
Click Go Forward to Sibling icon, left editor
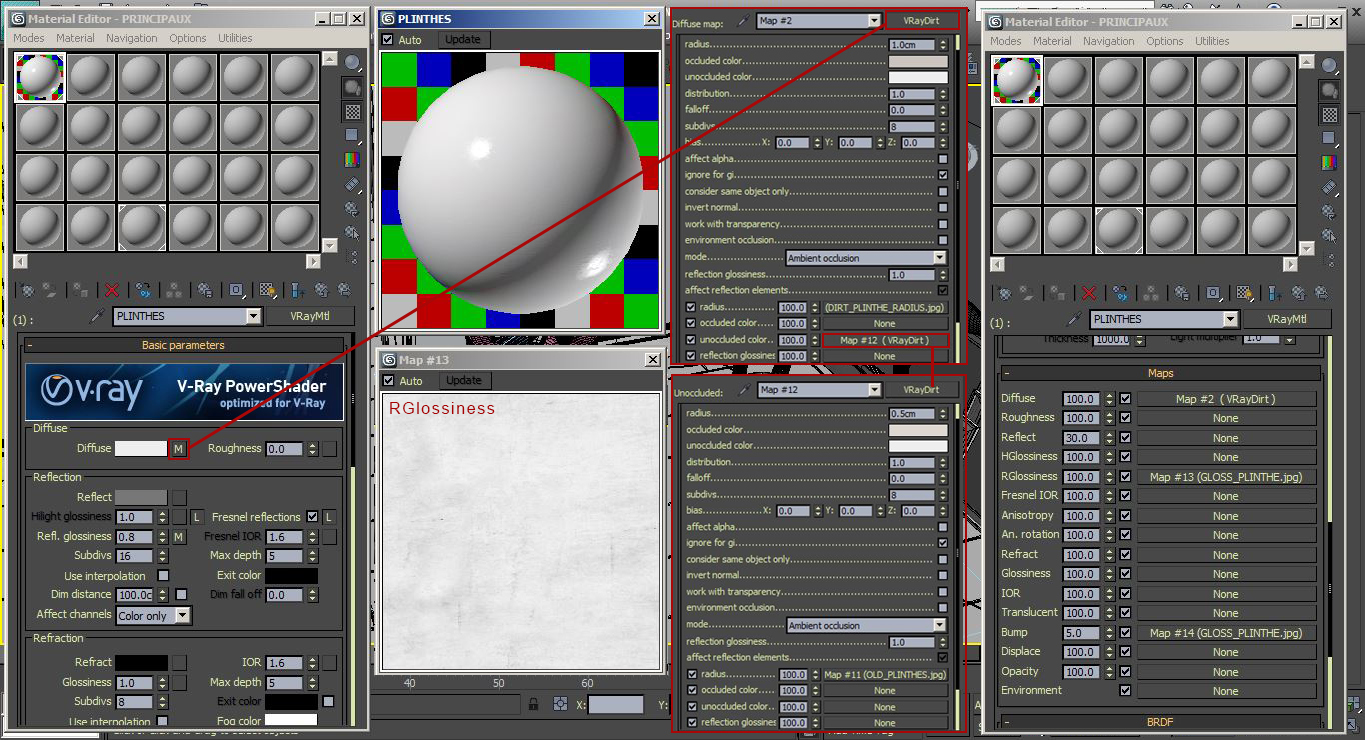coord(343,290)
